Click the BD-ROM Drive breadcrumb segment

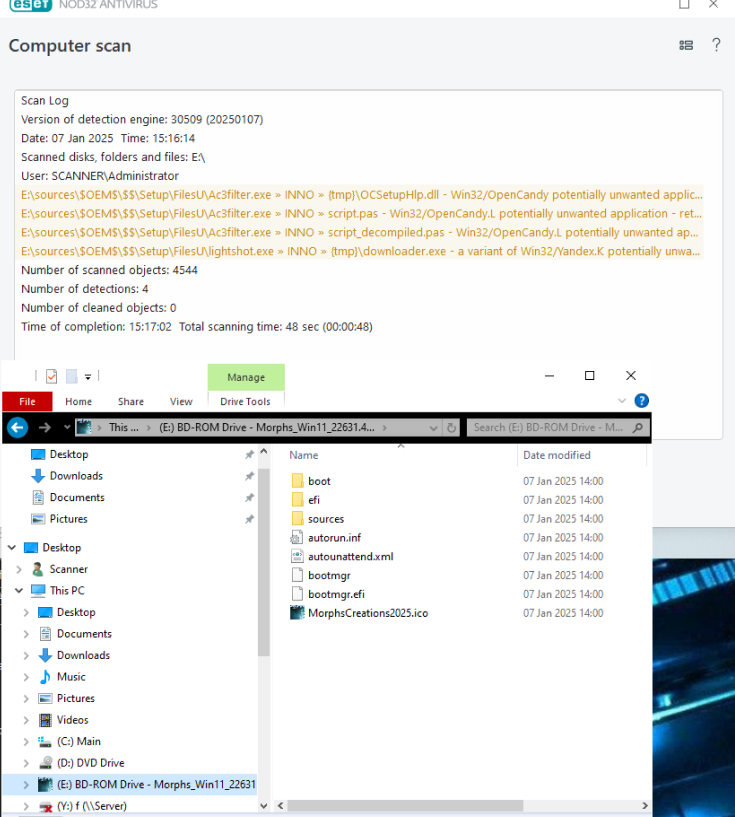pyautogui.click(x=267, y=427)
